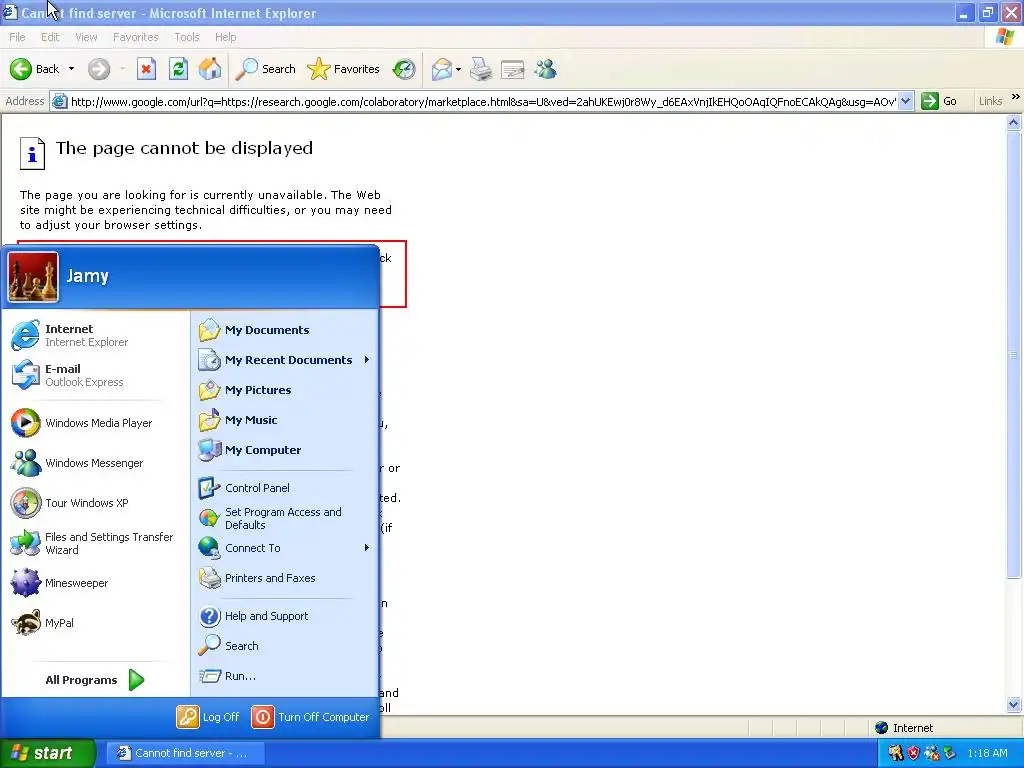
Task: Launch Minesweeper game
Action: coord(60,583)
